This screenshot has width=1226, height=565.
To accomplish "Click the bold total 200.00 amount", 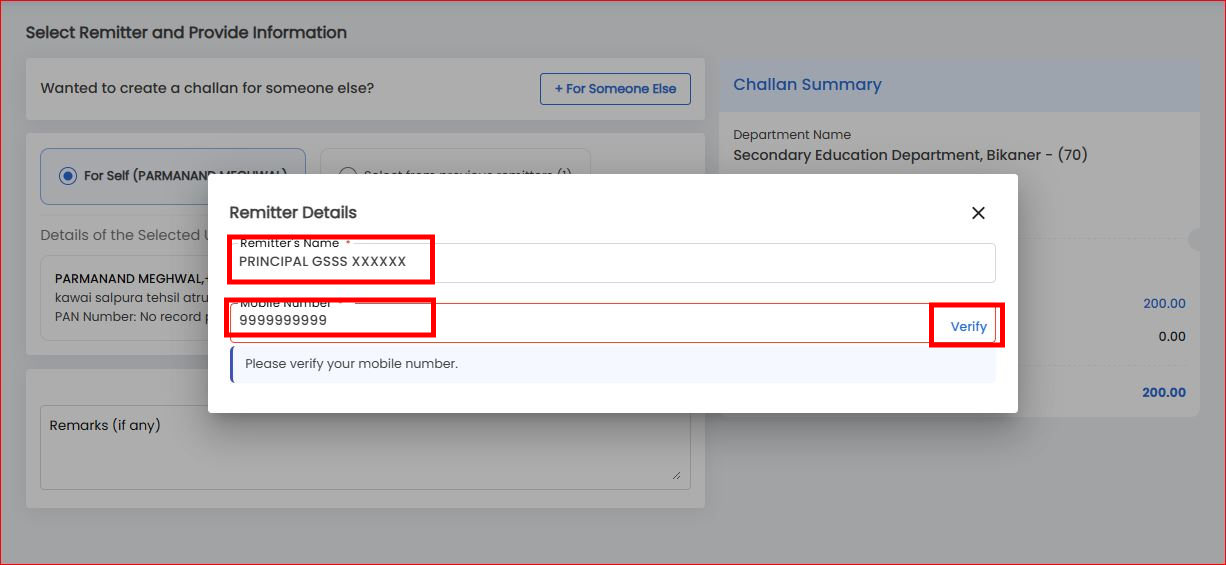I will 1164,393.
